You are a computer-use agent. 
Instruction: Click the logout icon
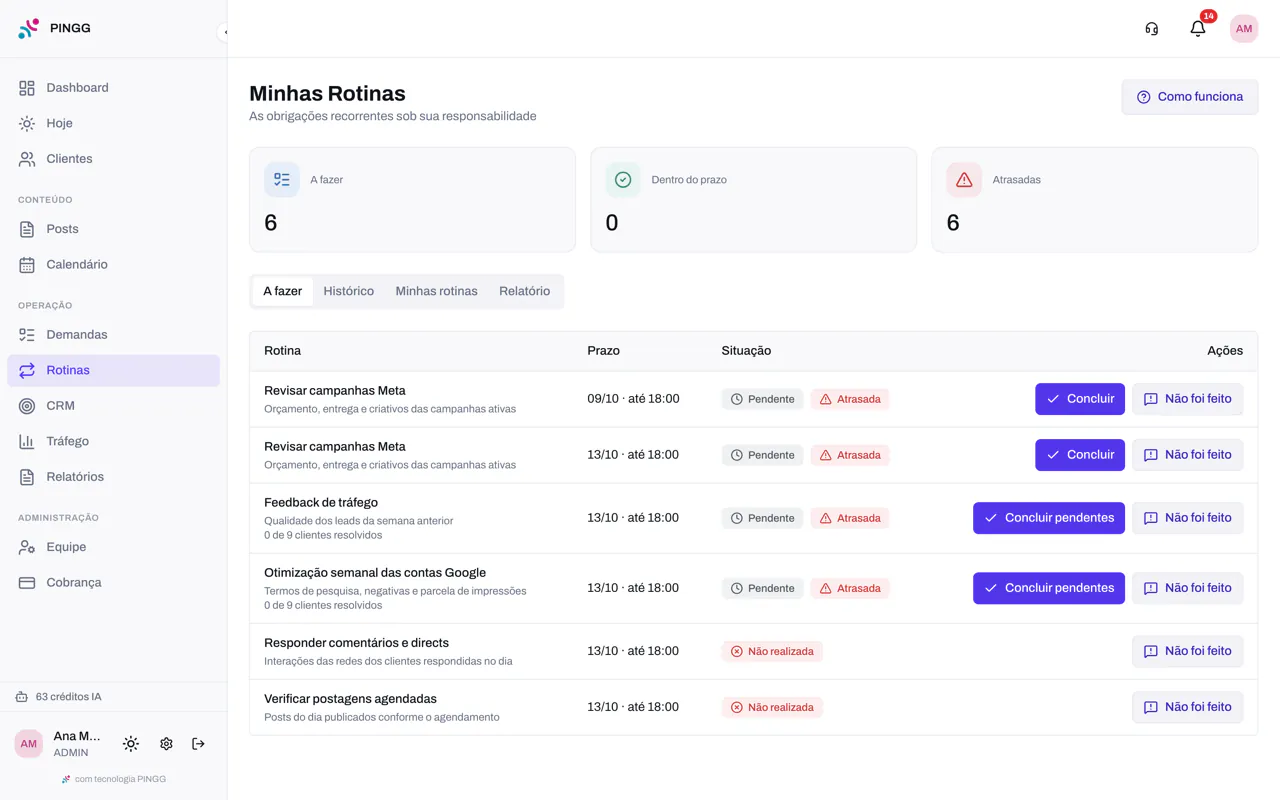[x=198, y=744]
